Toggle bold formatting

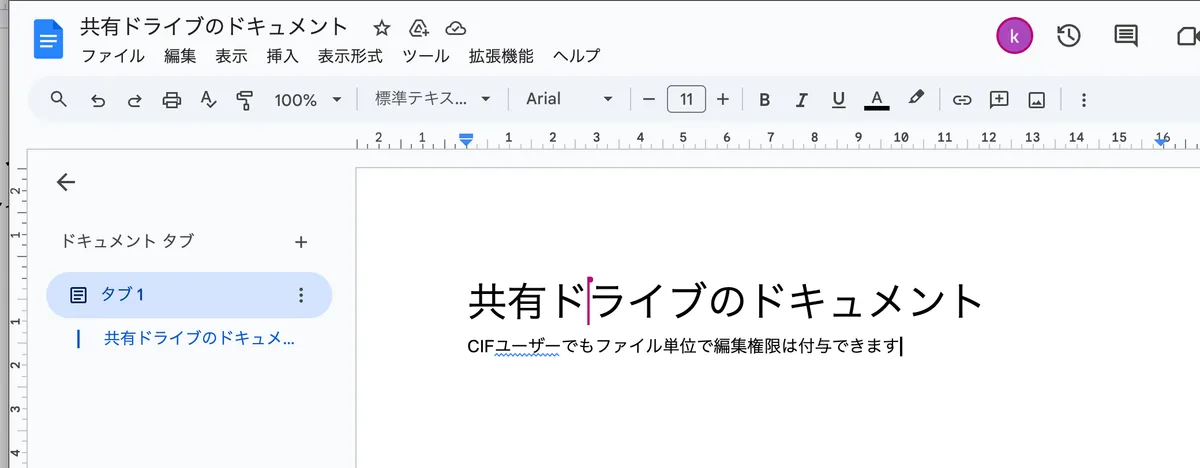point(765,100)
